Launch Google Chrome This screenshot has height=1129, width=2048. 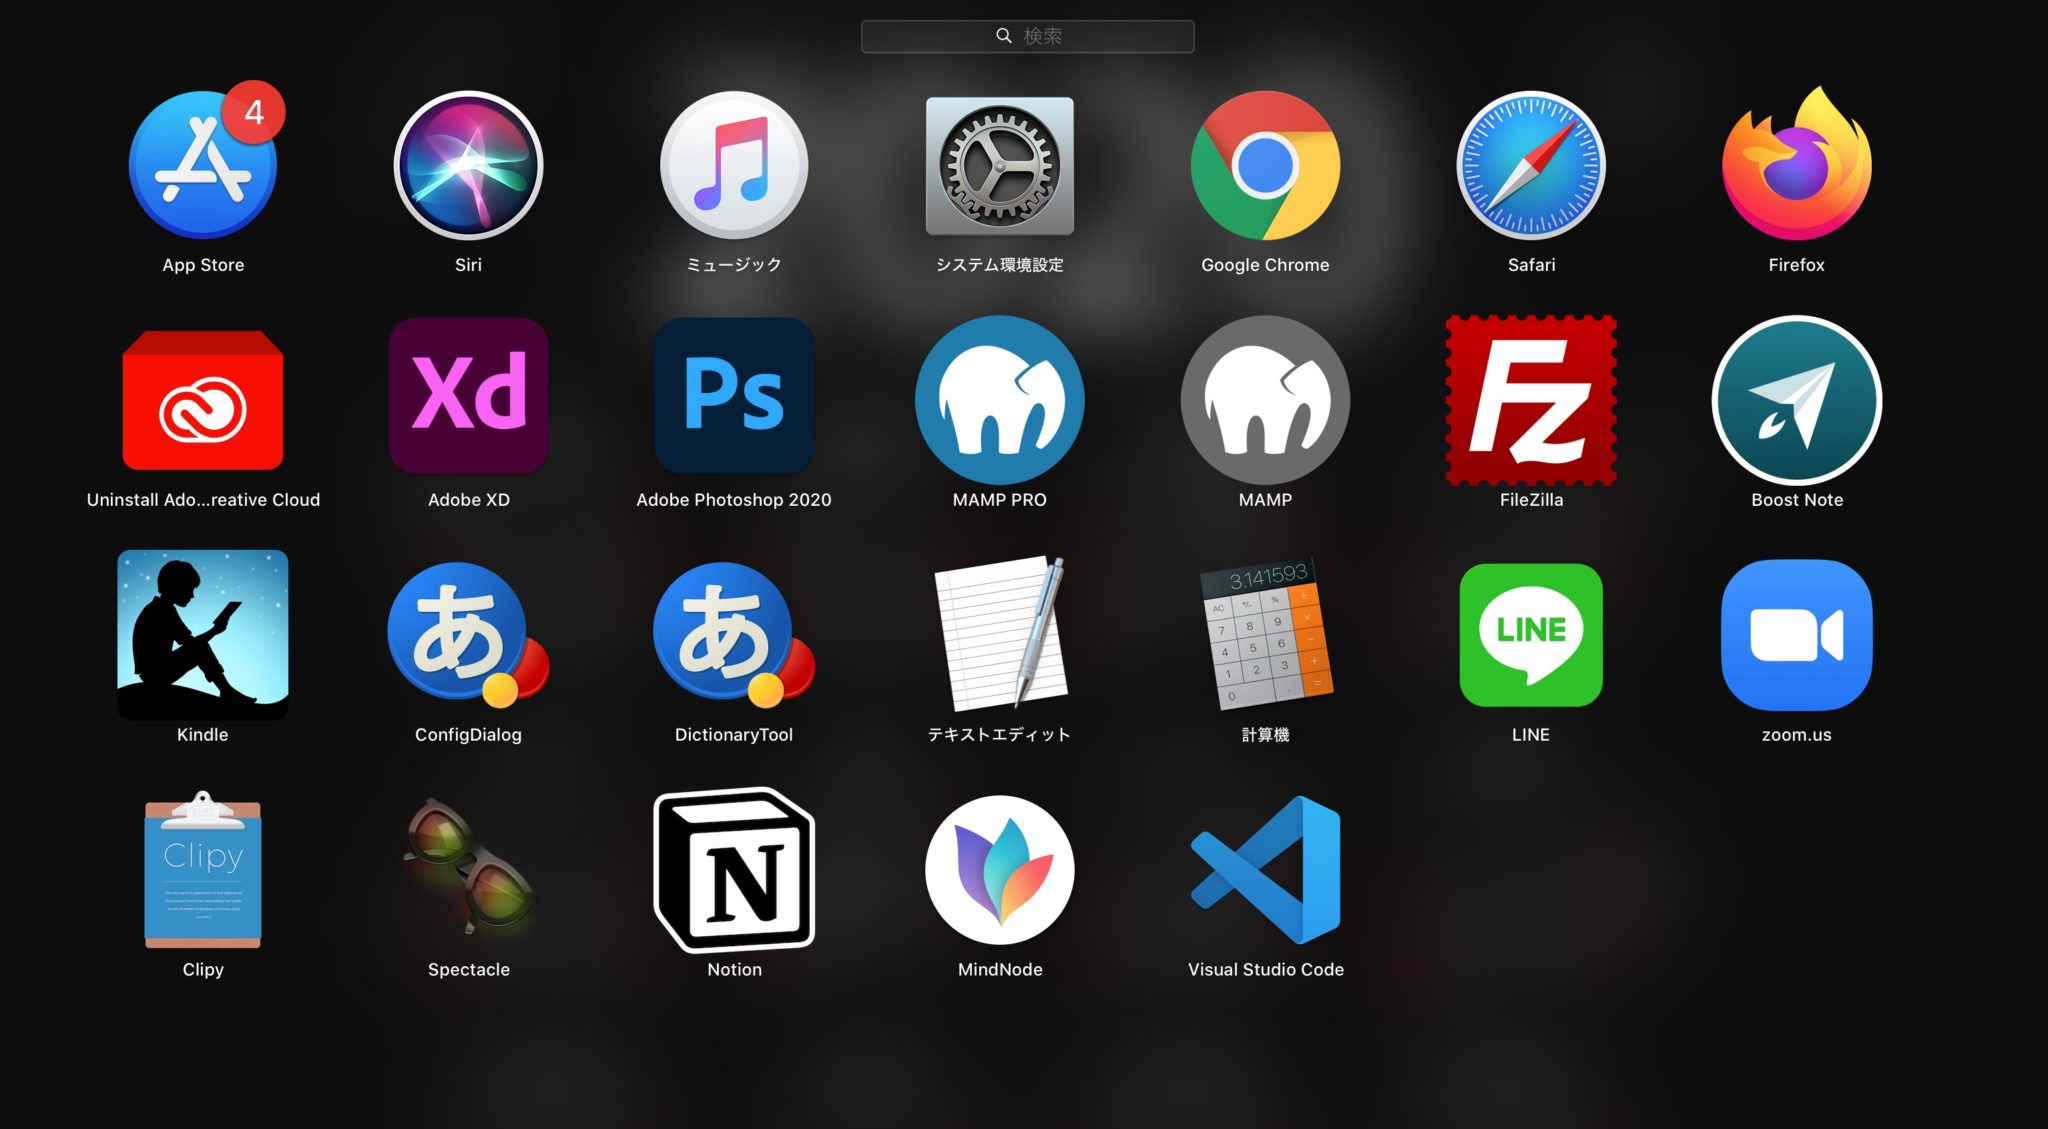point(1265,165)
